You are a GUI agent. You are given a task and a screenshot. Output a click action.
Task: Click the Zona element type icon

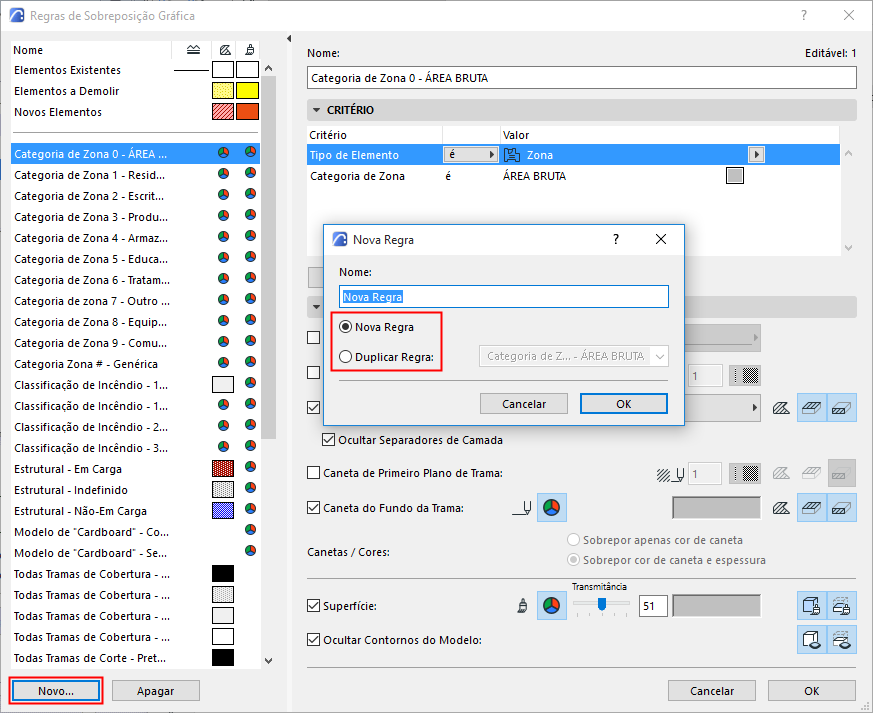pos(512,155)
